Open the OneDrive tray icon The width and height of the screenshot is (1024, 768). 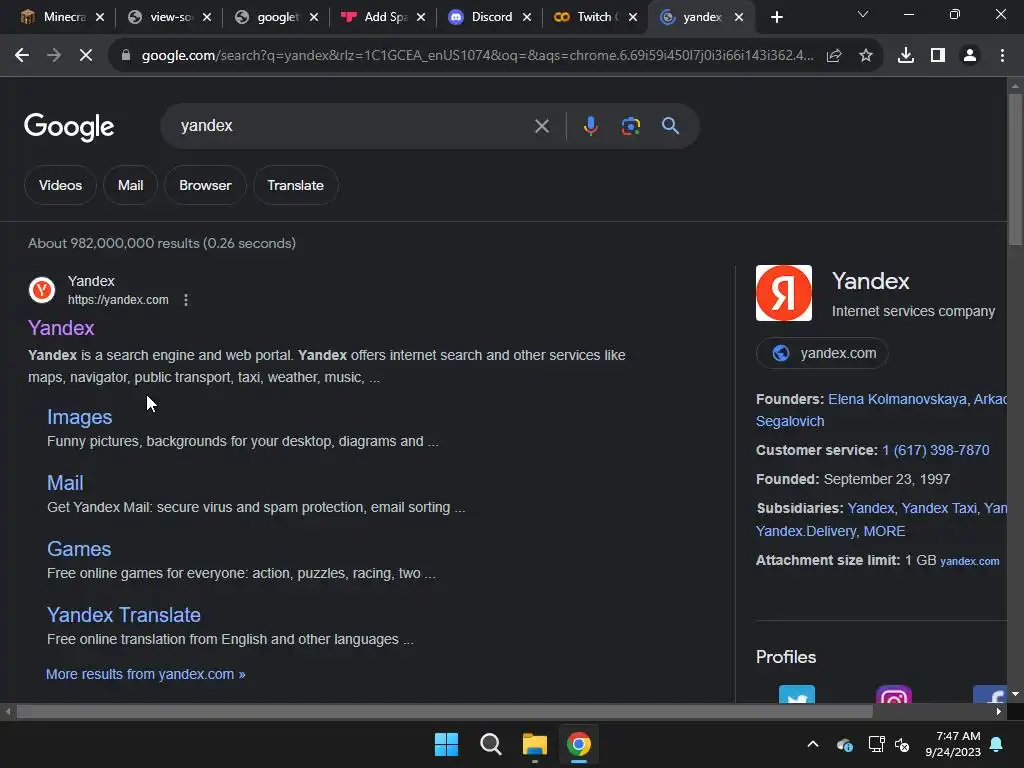[844, 744]
